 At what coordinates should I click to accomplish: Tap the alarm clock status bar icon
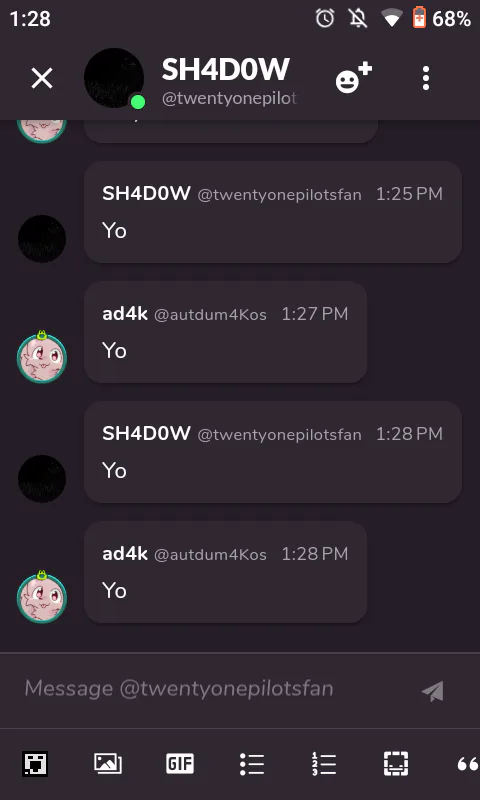click(x=325, y=18)
